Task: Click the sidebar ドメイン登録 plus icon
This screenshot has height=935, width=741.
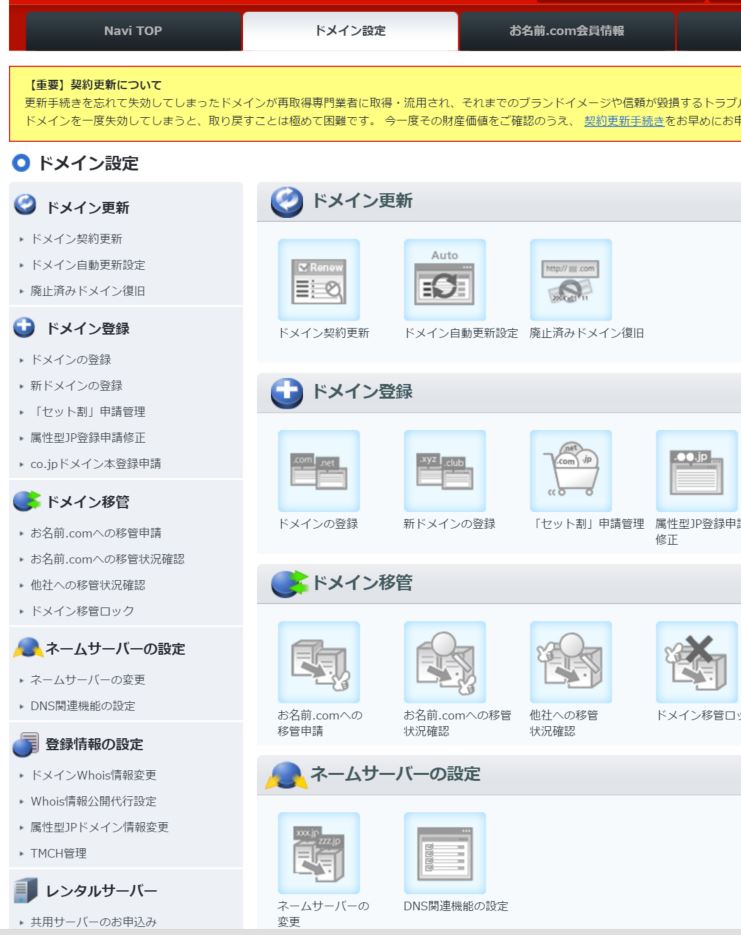Action: pos(24,327)
